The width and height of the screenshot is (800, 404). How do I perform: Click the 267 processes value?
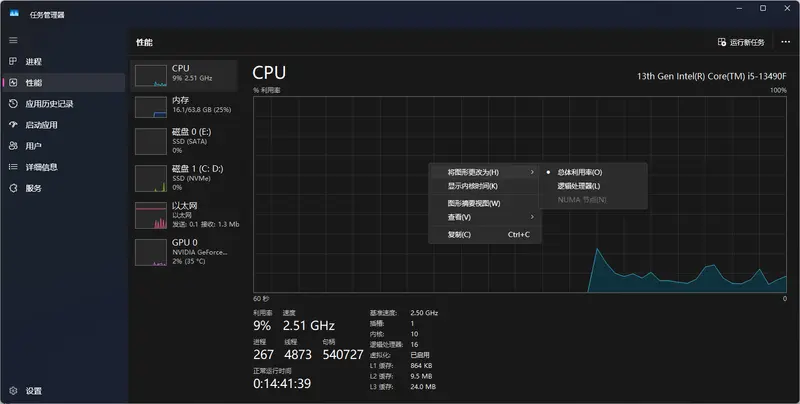coord(263,354)
